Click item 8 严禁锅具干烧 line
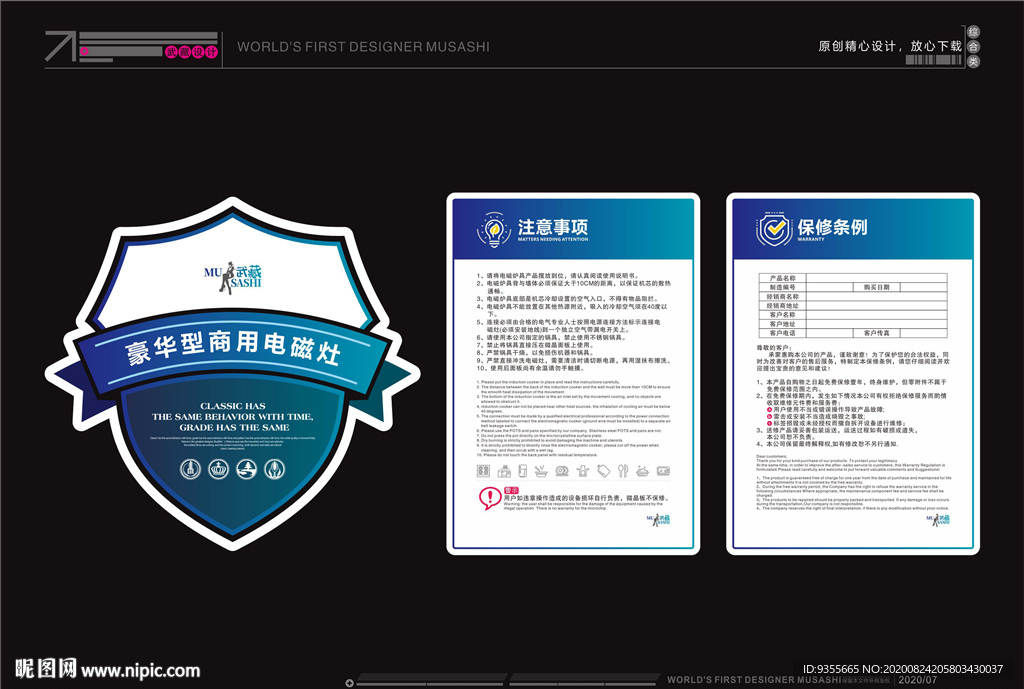The width and height of the screenshot is (1024, 689). point(534,353)
